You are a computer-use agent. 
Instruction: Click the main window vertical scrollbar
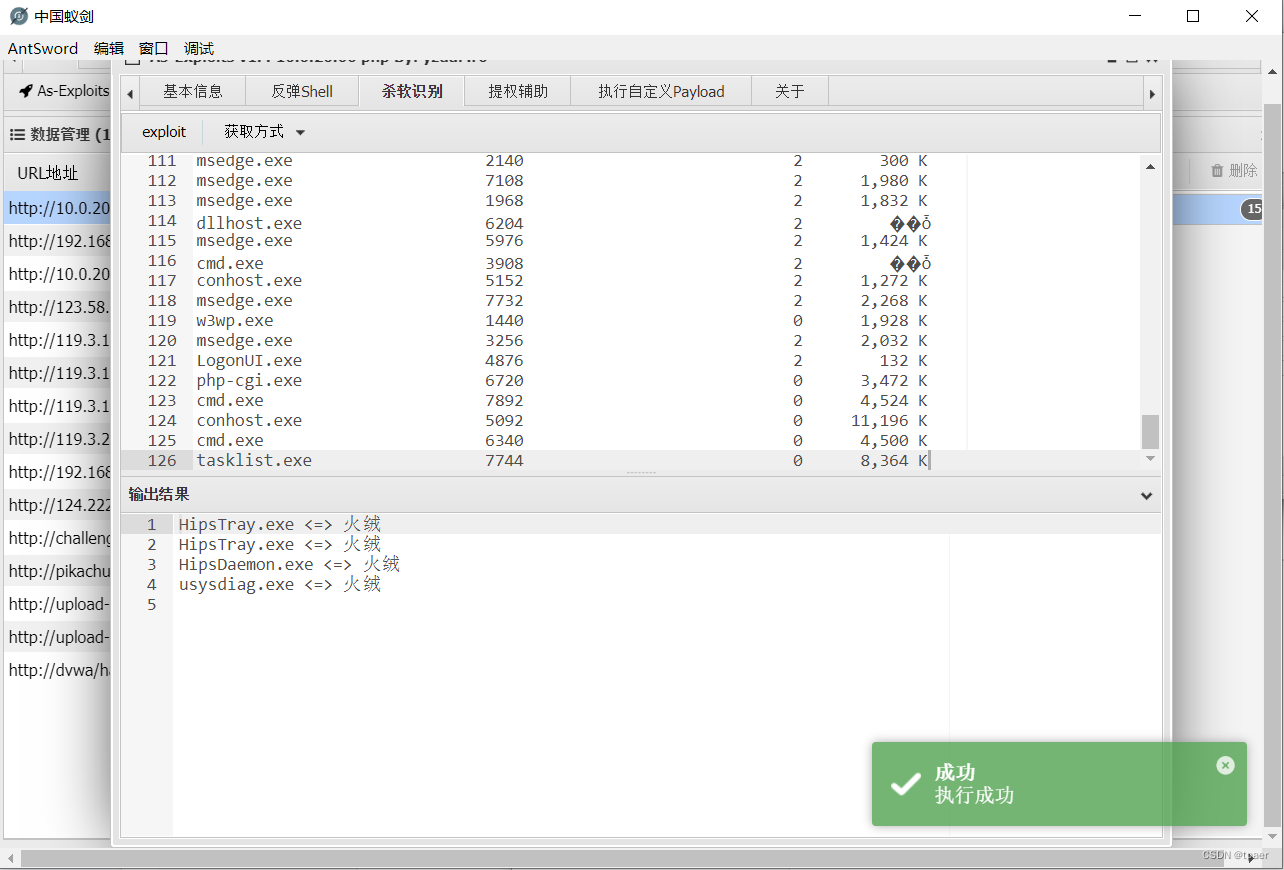[x=1273, y=465]
